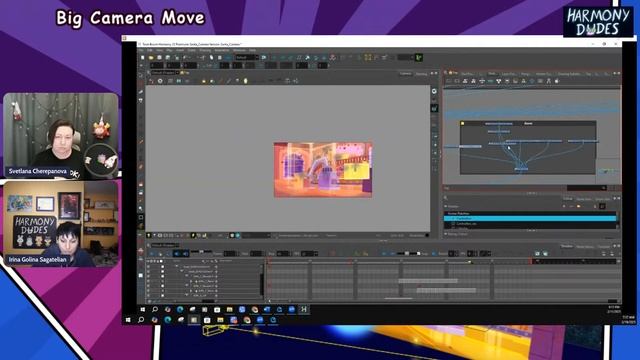Click the zoom slider in the Timeline toolbar
Viewport: 640px width, 360px height.
pyautogui.click(x=408, y=253)
